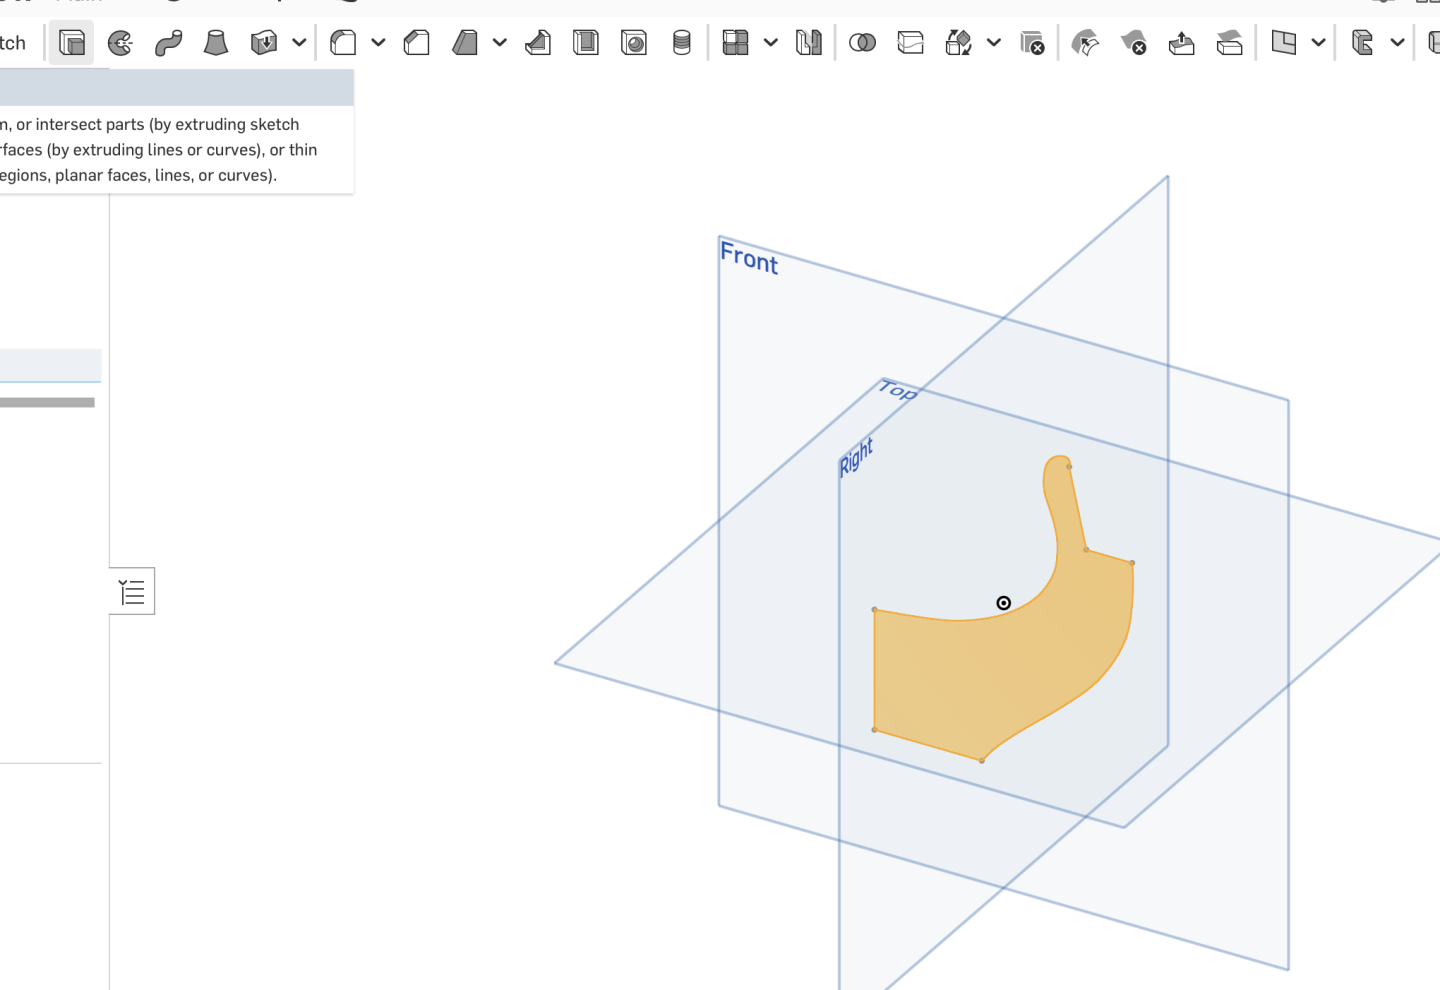Expand the Transform dropdown arrow

[x=993, y=43]
